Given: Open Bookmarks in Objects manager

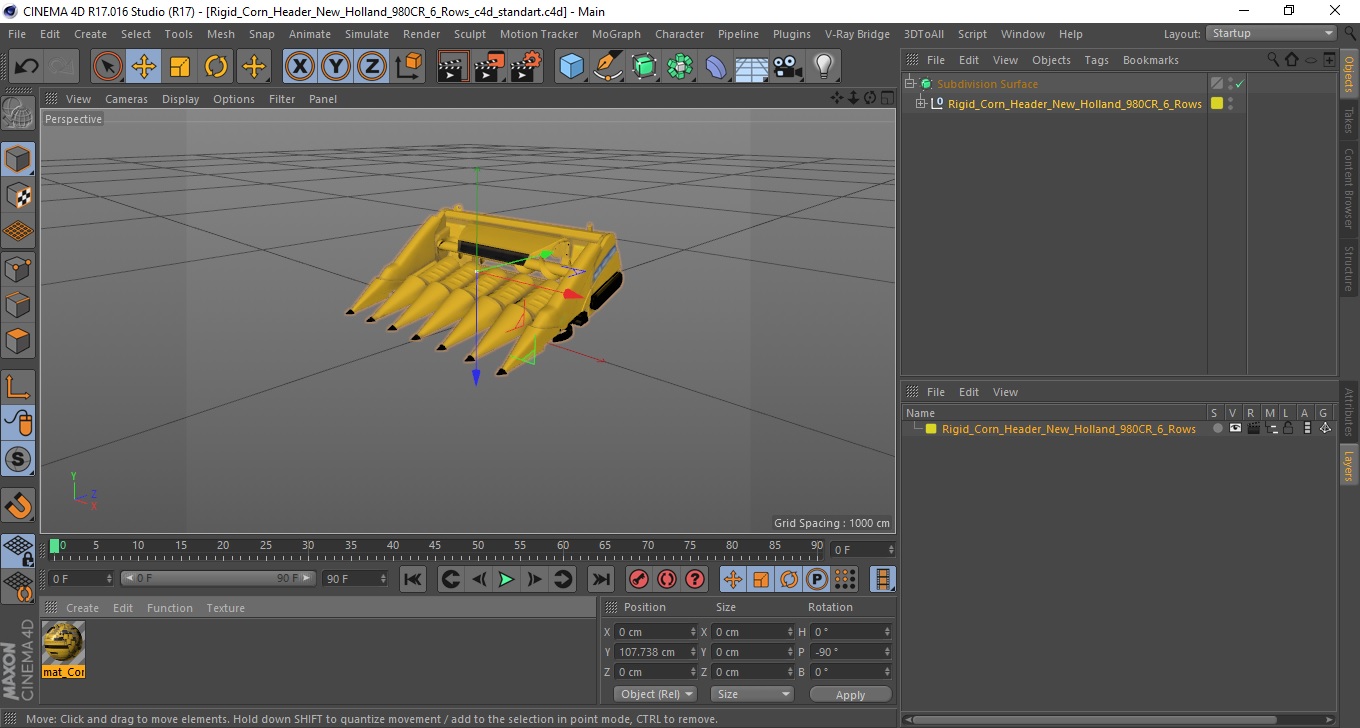Looking at the screenshot, I should pyautogui.click(x=1150, y=60).
